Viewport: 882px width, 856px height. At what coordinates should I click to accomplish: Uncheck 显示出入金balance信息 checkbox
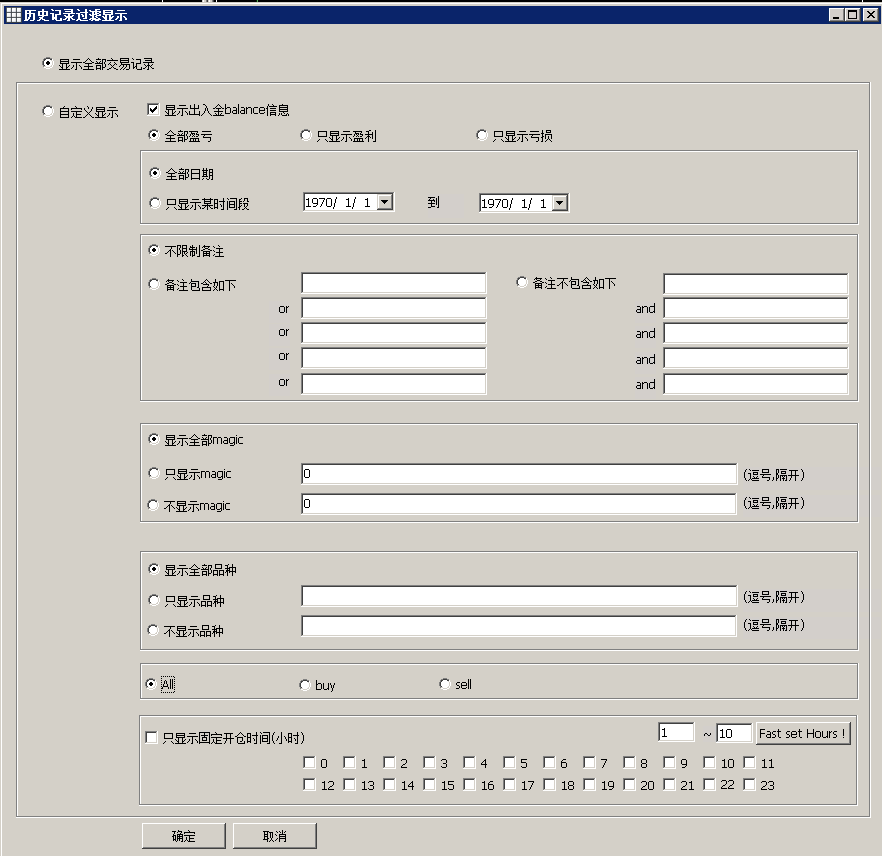[154, 110]
